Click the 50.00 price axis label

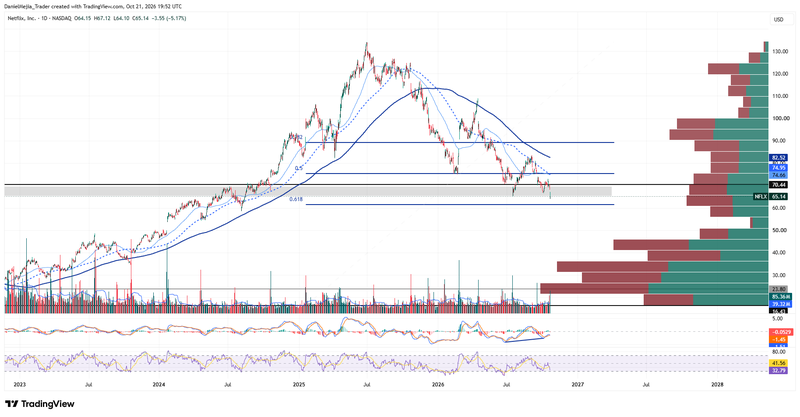779,230
